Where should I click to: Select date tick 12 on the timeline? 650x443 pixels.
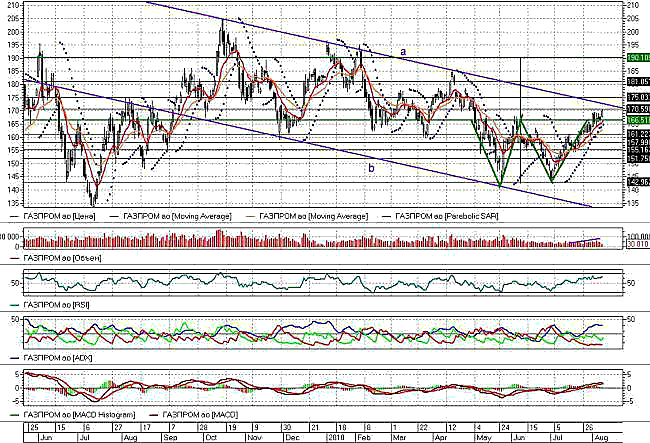[x=451, y=428]
